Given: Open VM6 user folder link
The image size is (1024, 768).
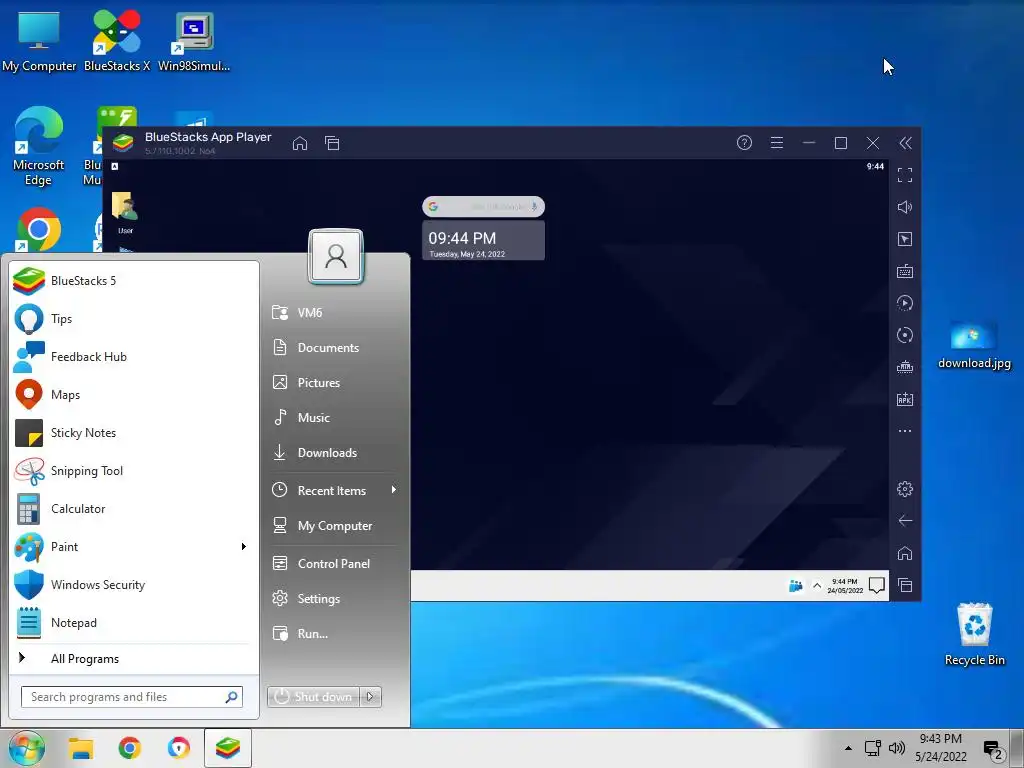Looking at the screenshot, I should coord(334,313).
